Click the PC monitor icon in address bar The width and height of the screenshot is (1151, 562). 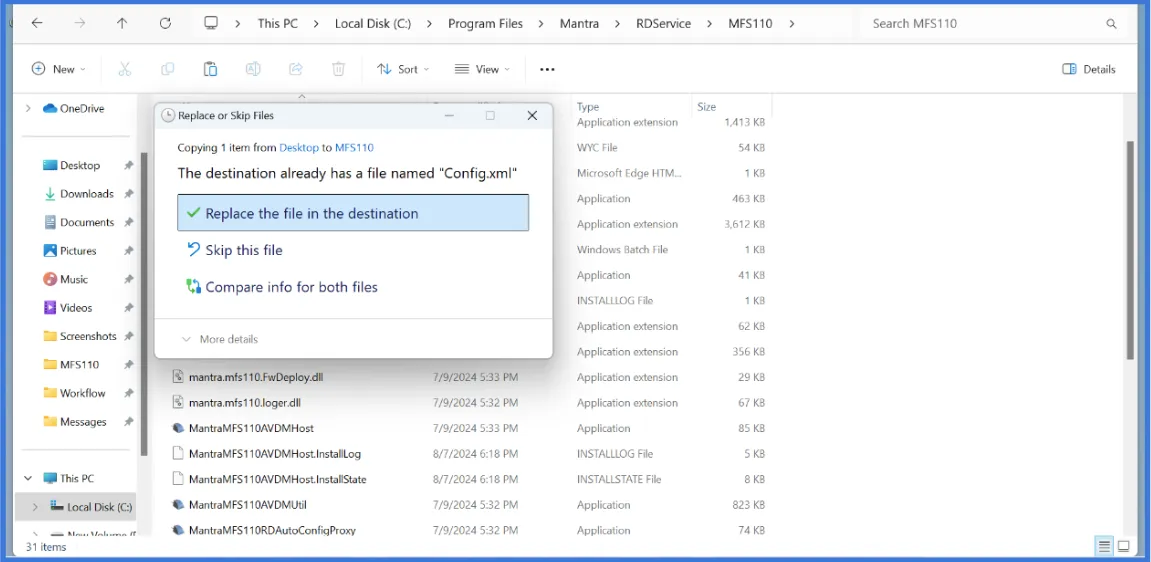(x=211, y=23)
